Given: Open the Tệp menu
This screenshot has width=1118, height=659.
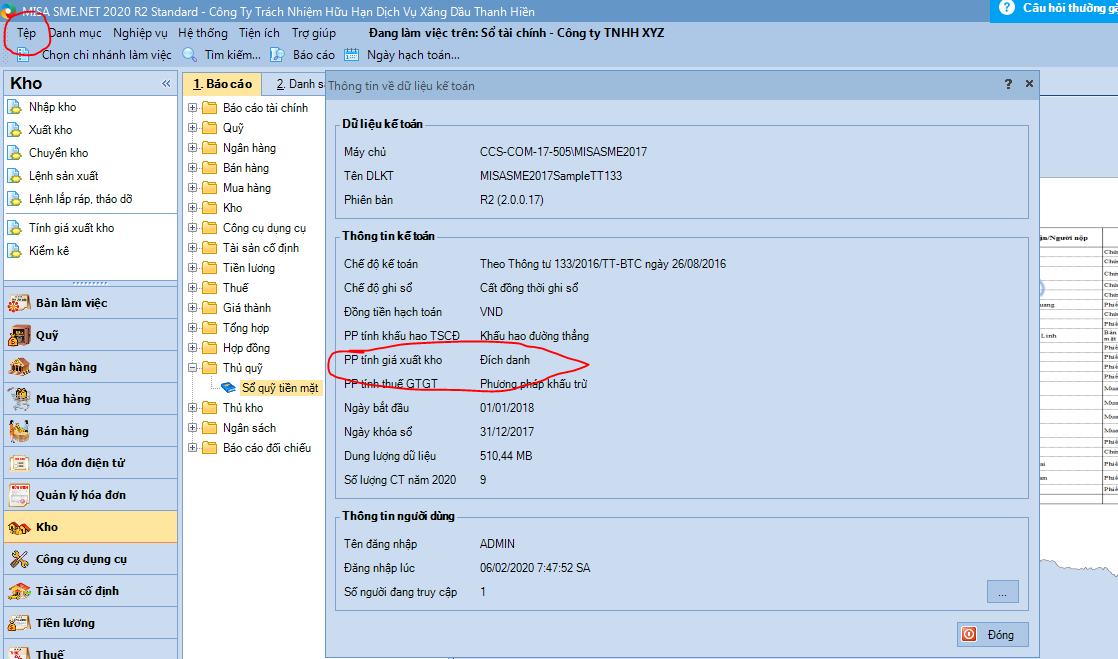Looking at the screenshot, I should 26,33.
